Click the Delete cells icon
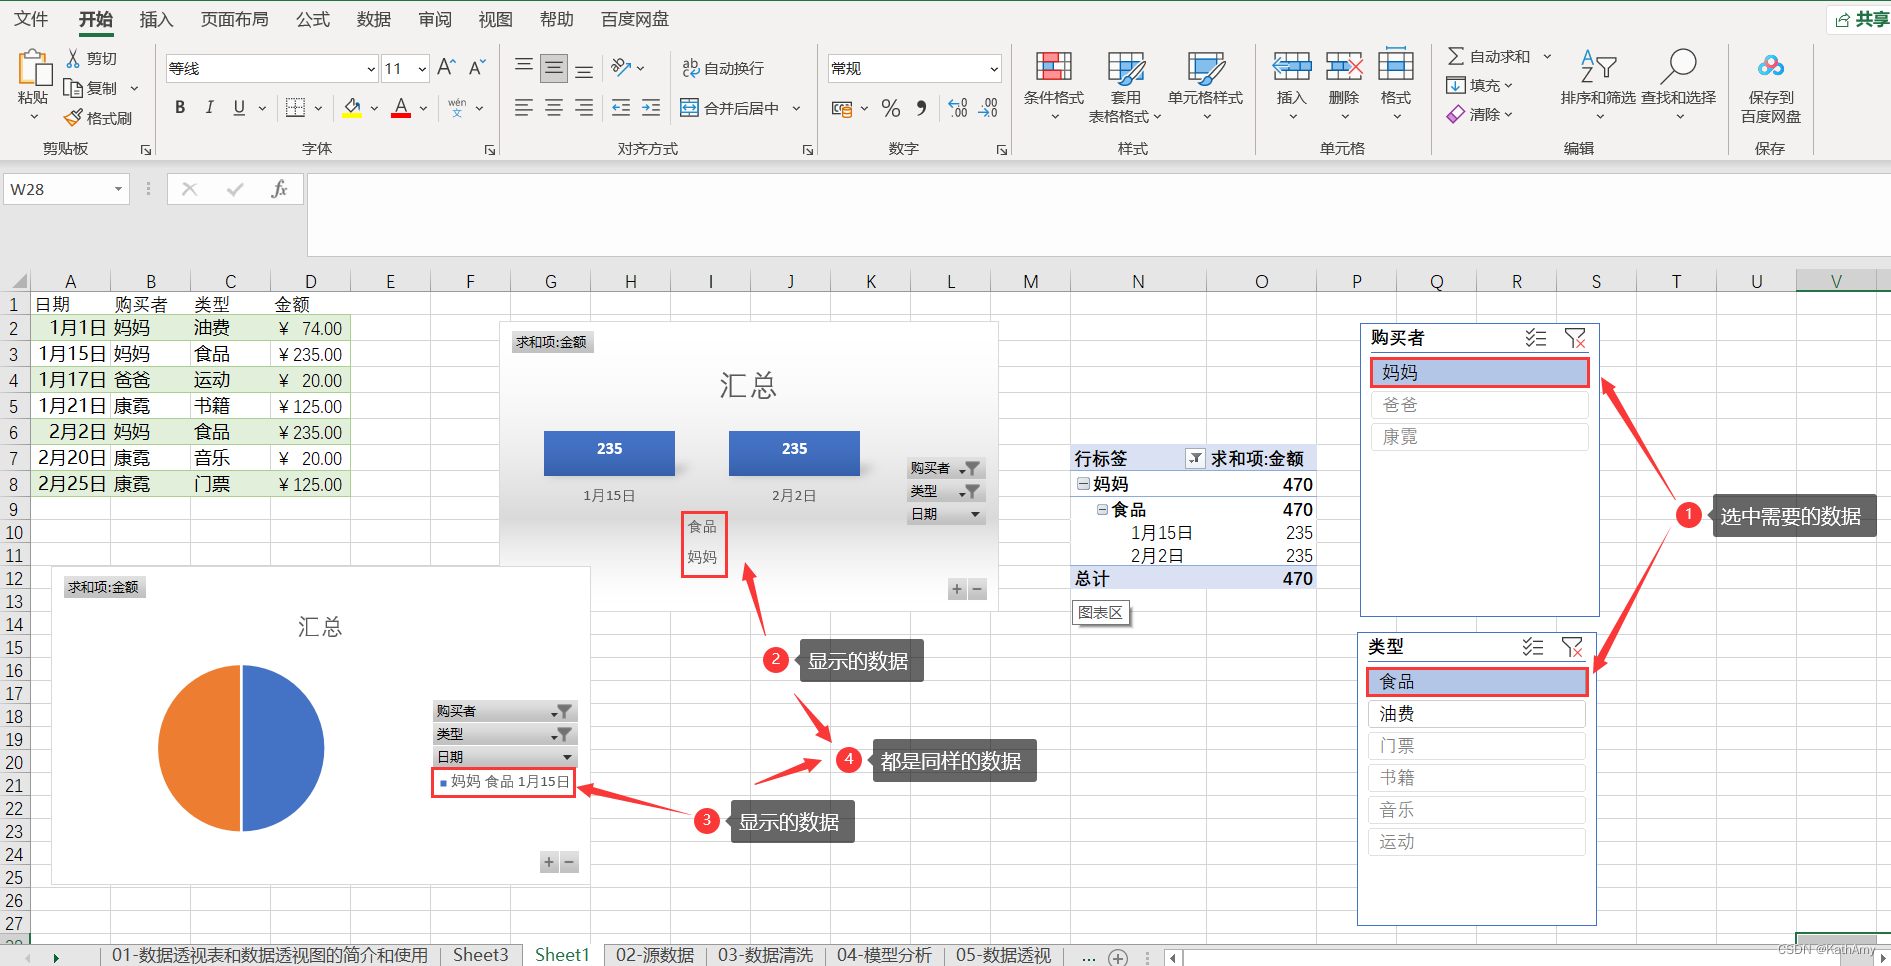1891x966 pixels. (x=1344, y=67)
